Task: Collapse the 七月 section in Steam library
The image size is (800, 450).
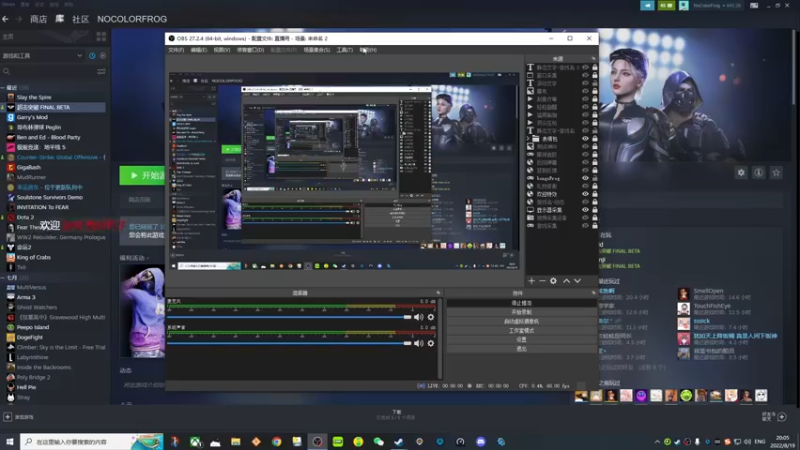Action: point(3,278)
